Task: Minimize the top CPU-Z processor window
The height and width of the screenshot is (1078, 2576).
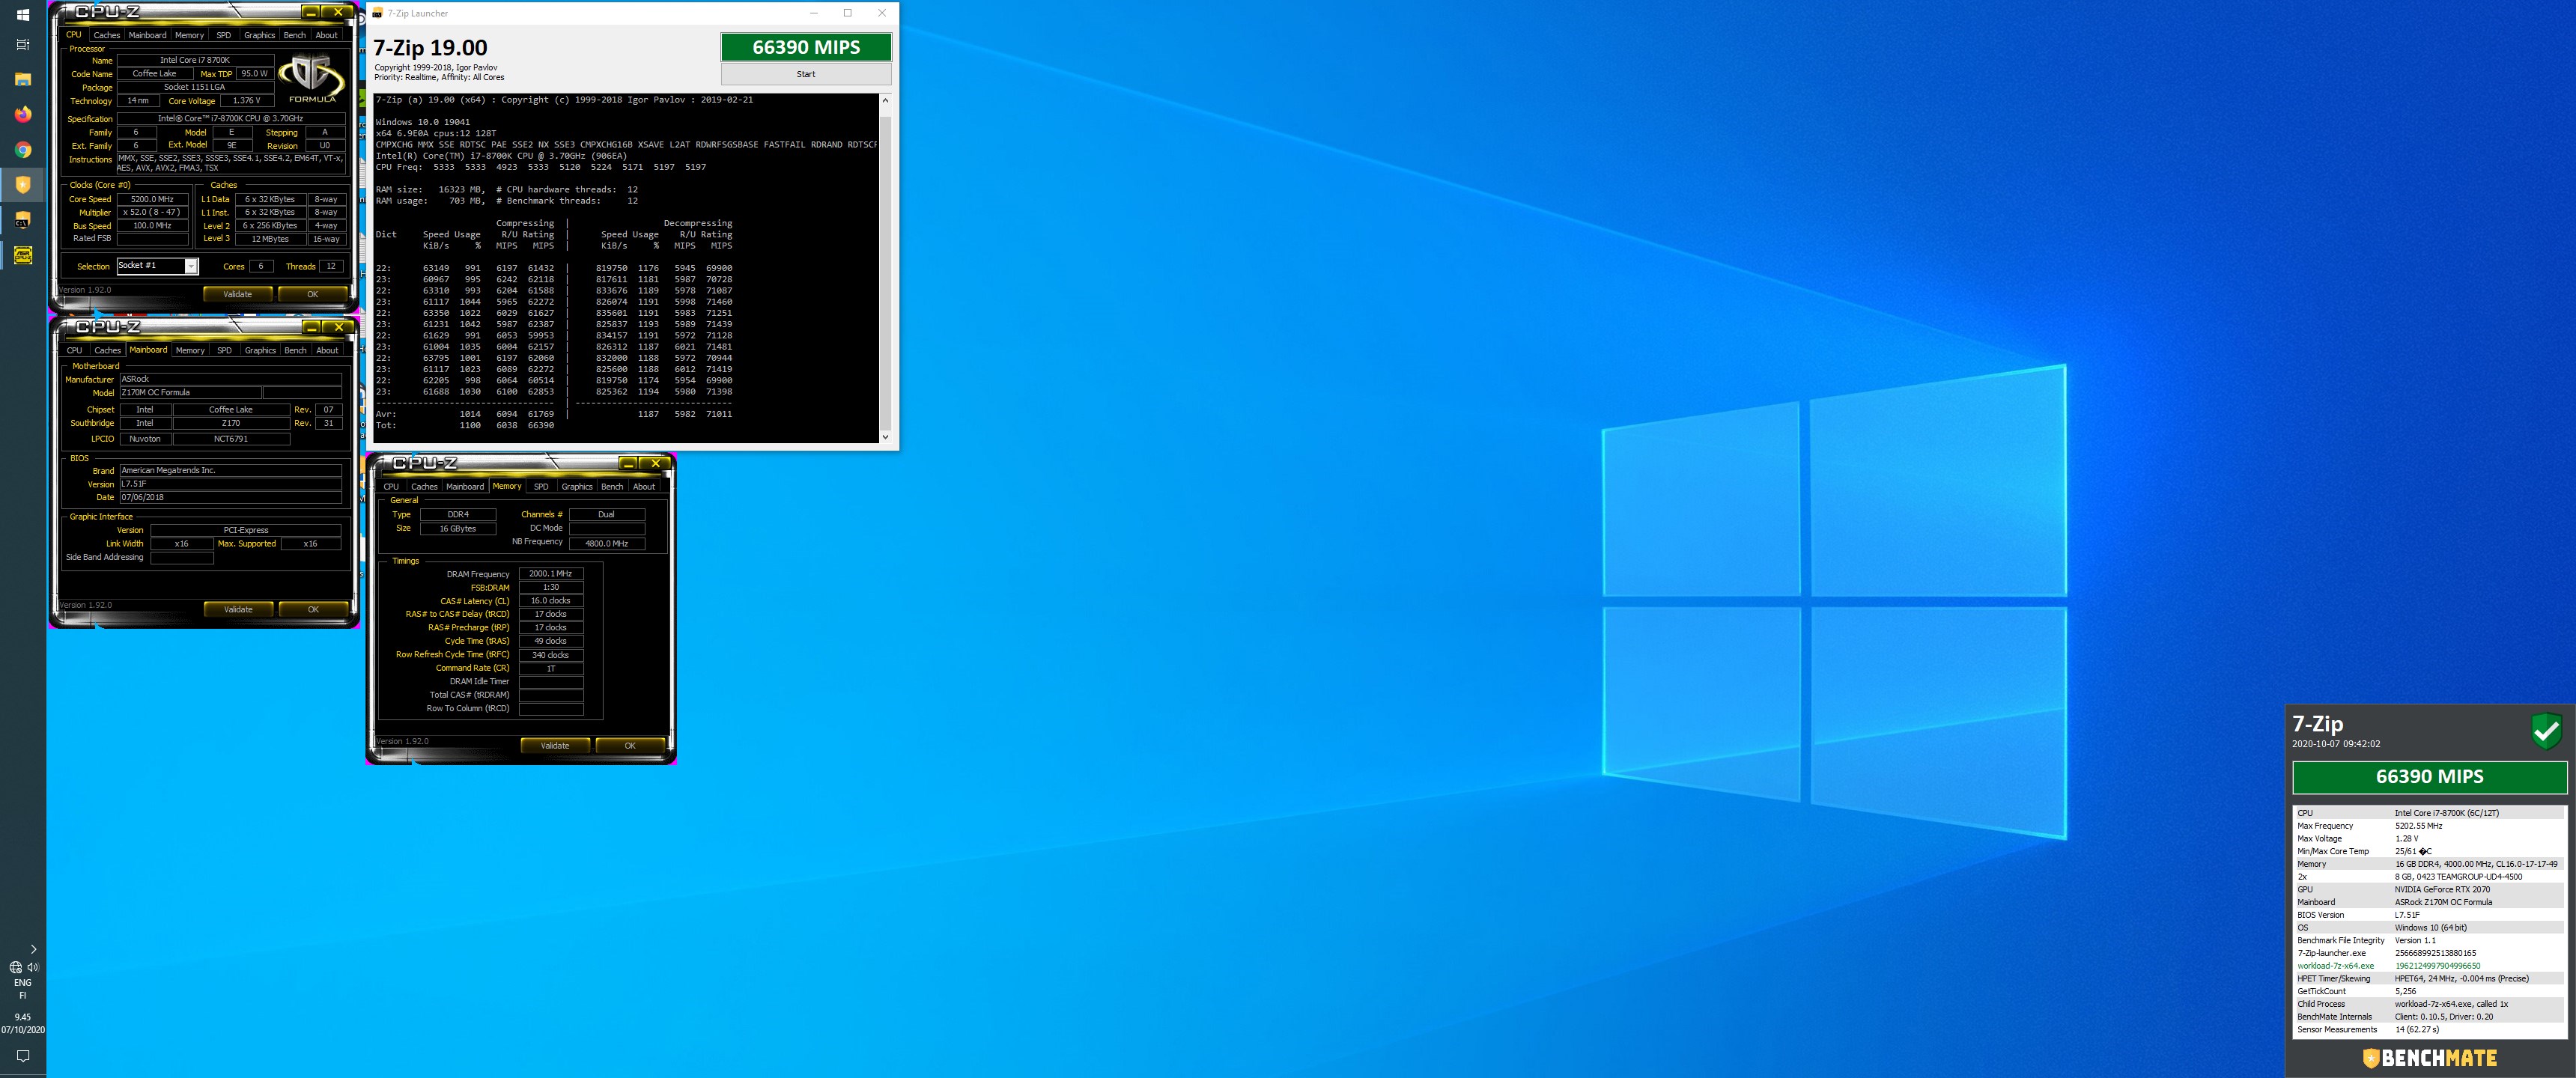Action: point(311,13)
